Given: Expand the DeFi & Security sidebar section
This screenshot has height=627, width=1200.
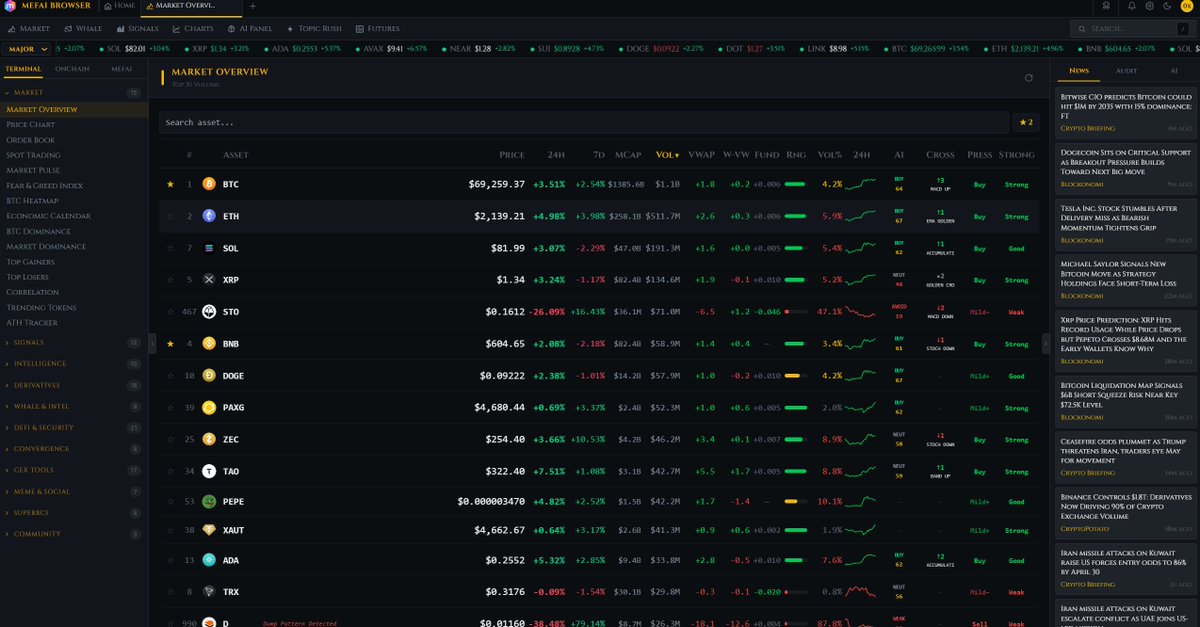Looking at the screenshot, I should [74, 427].
